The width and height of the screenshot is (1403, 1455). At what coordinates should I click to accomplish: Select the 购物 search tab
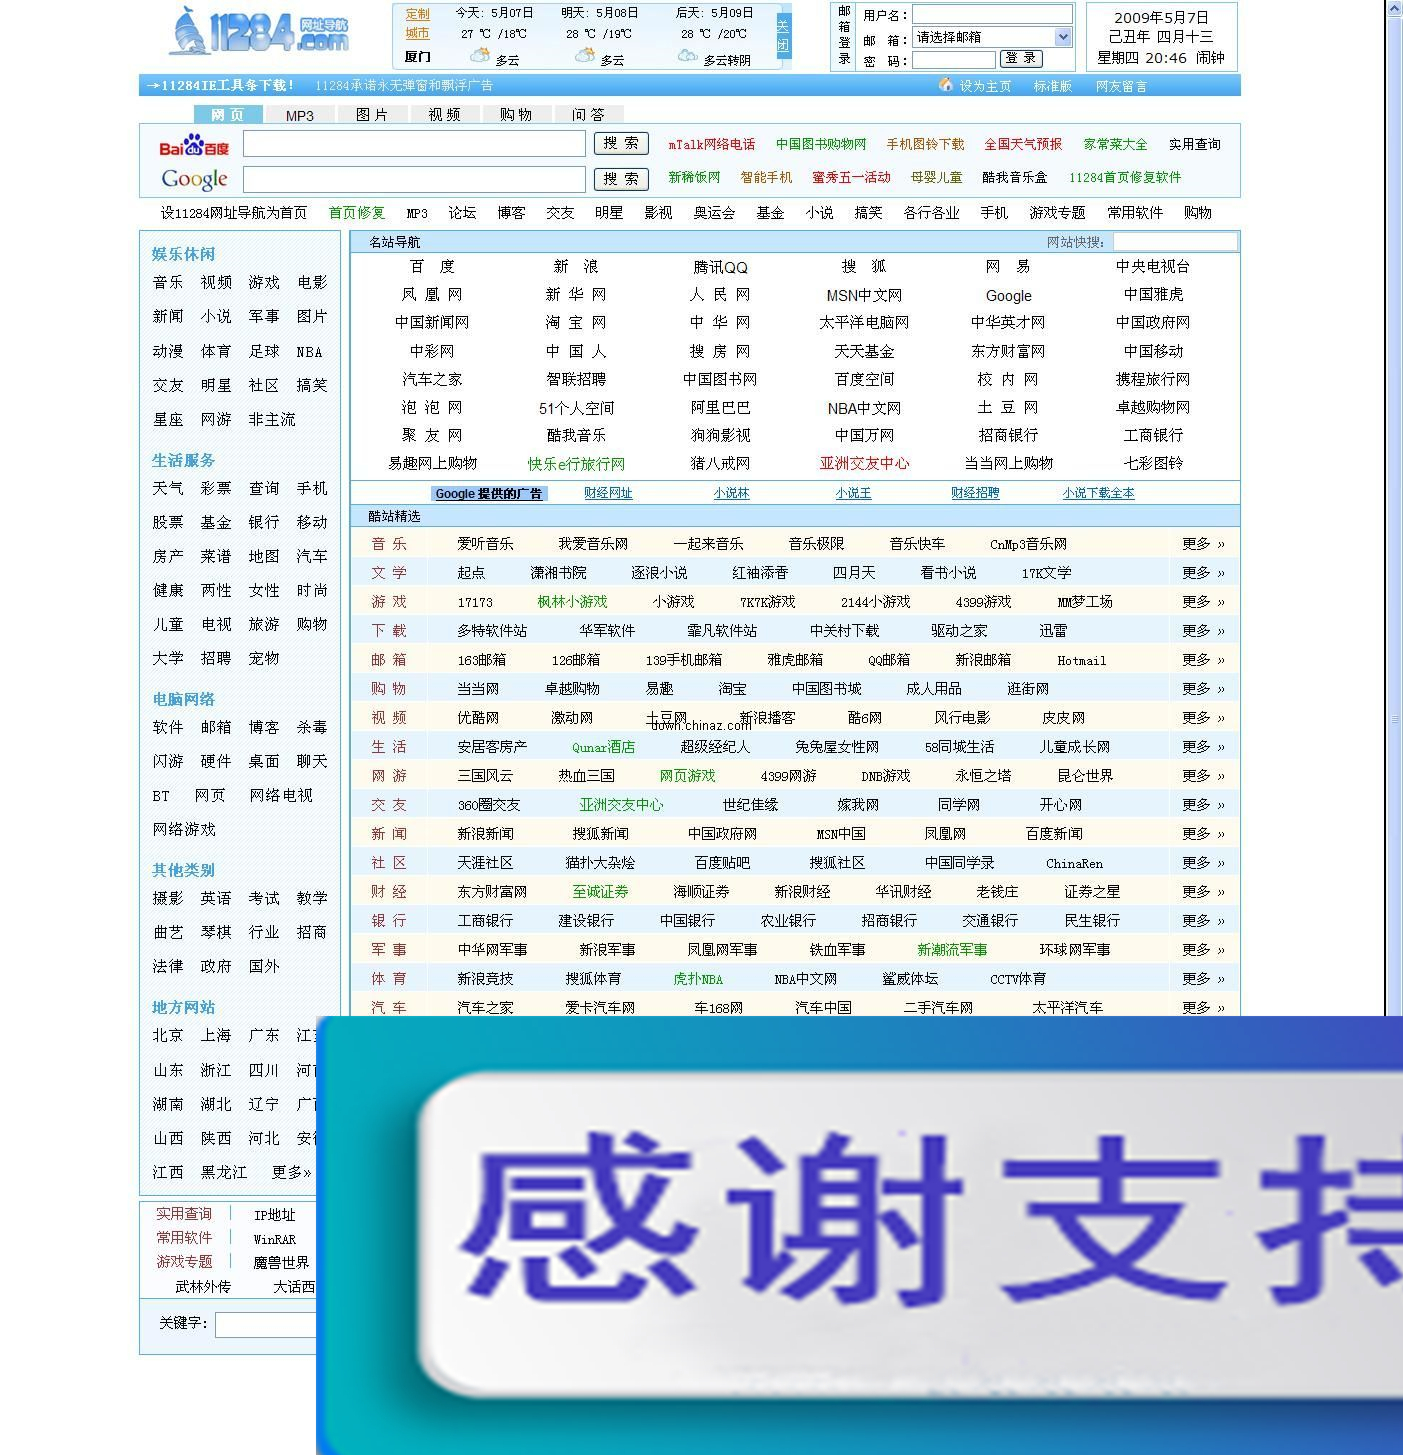(x=516, y=115)
